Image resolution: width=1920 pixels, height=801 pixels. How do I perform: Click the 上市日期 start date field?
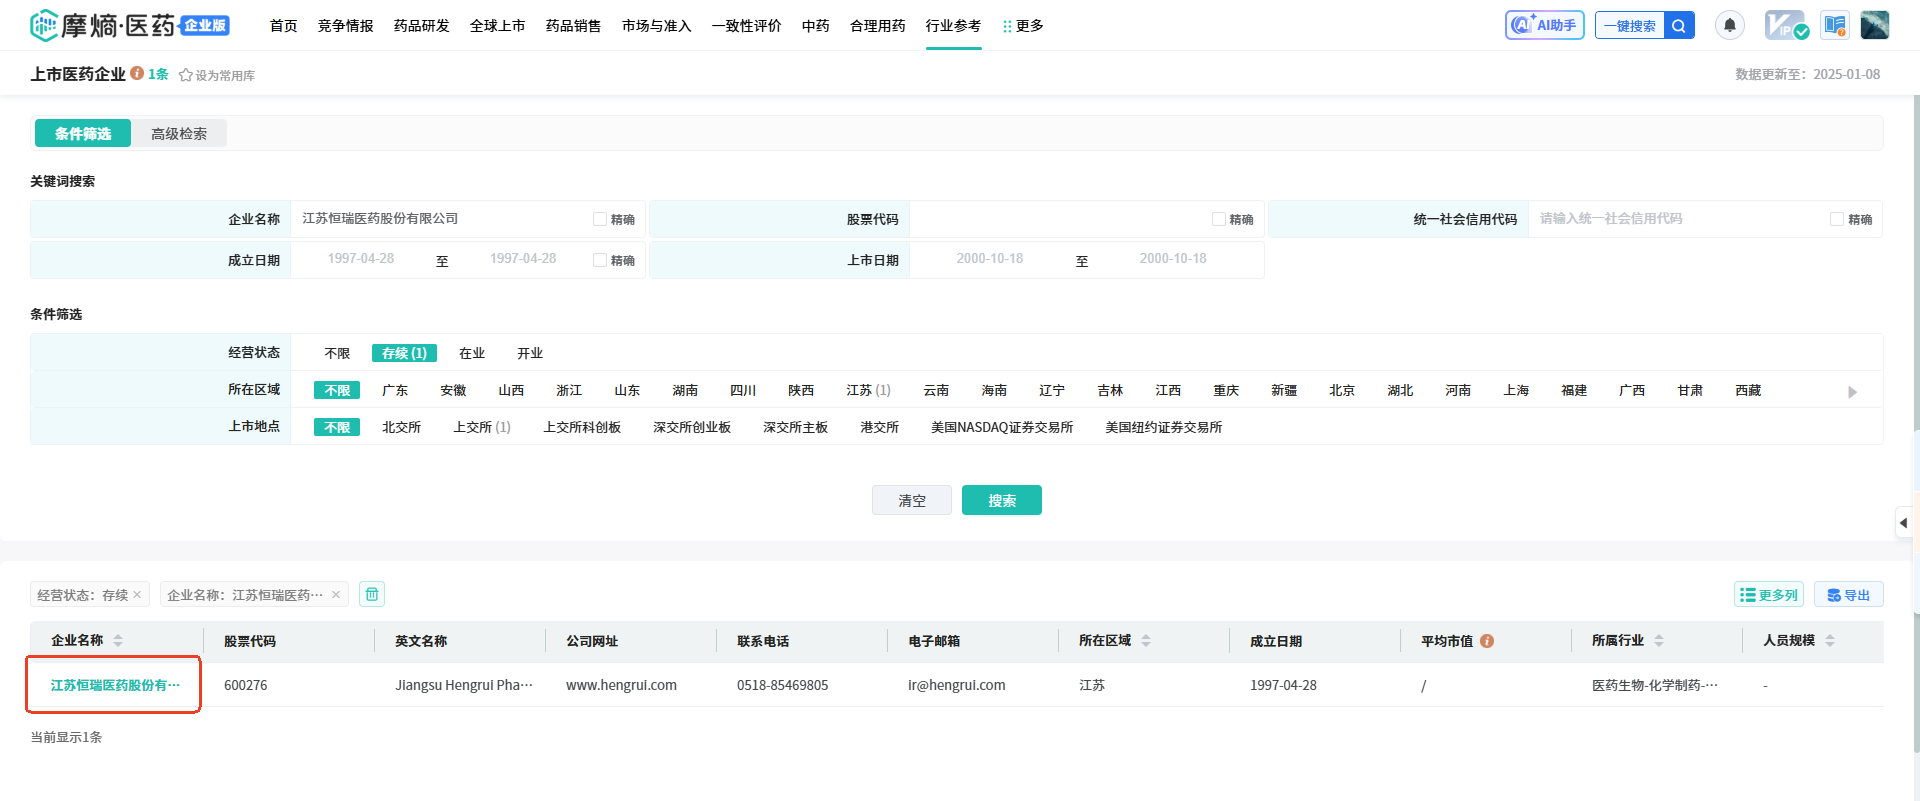(x=990, y=259)
